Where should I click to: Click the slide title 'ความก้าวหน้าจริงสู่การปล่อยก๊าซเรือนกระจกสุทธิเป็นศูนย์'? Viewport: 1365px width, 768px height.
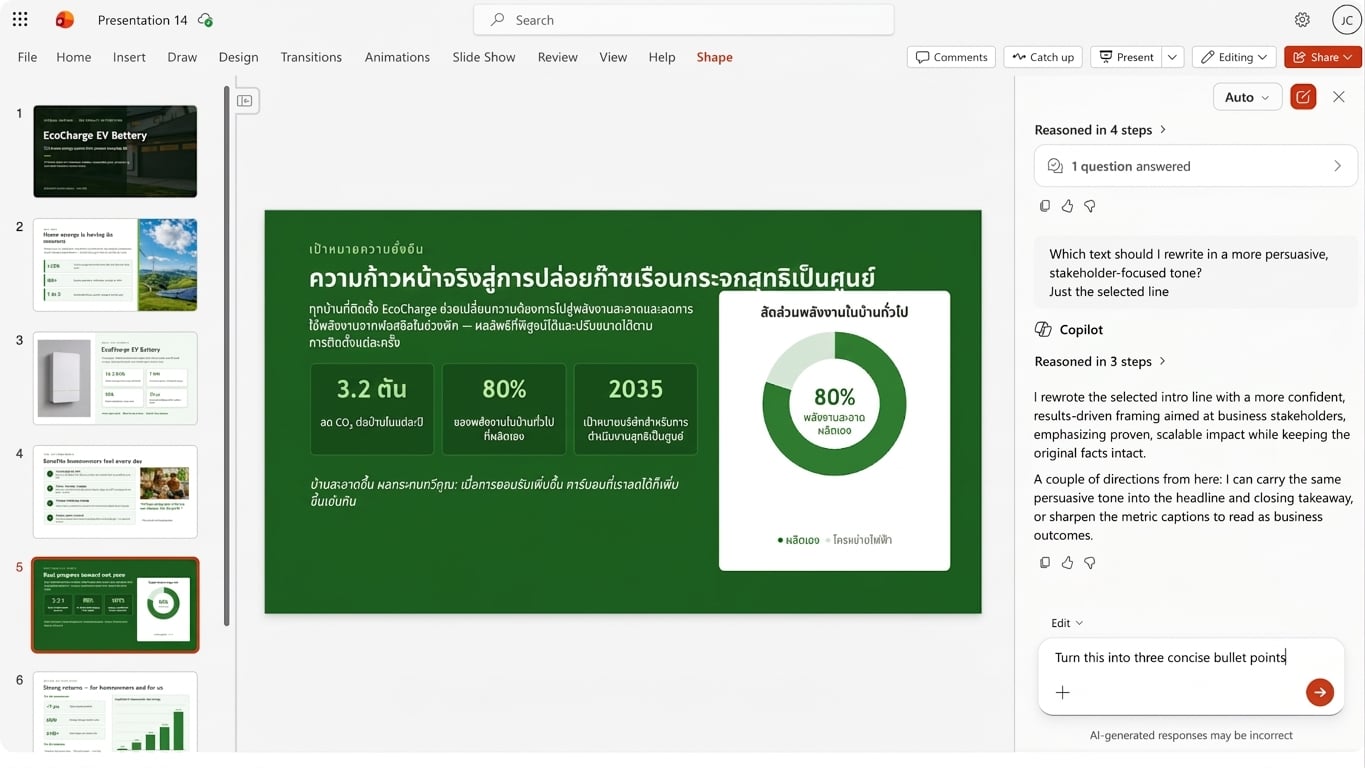point(592,276)
